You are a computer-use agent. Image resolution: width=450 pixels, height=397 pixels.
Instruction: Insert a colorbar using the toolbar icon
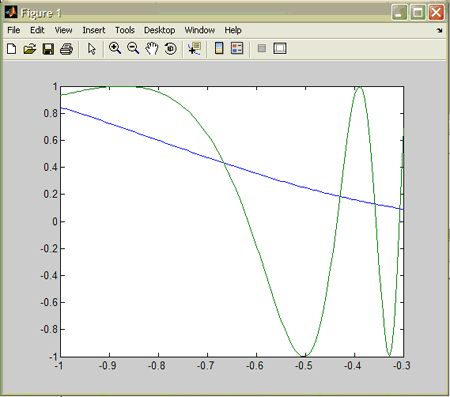219,49
